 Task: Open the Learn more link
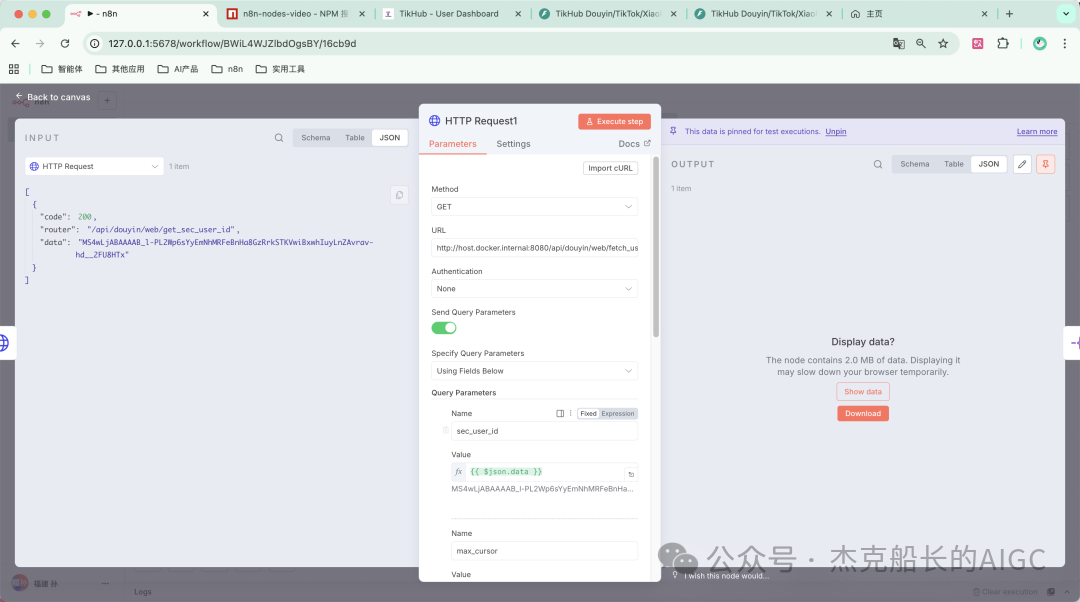1037,132
